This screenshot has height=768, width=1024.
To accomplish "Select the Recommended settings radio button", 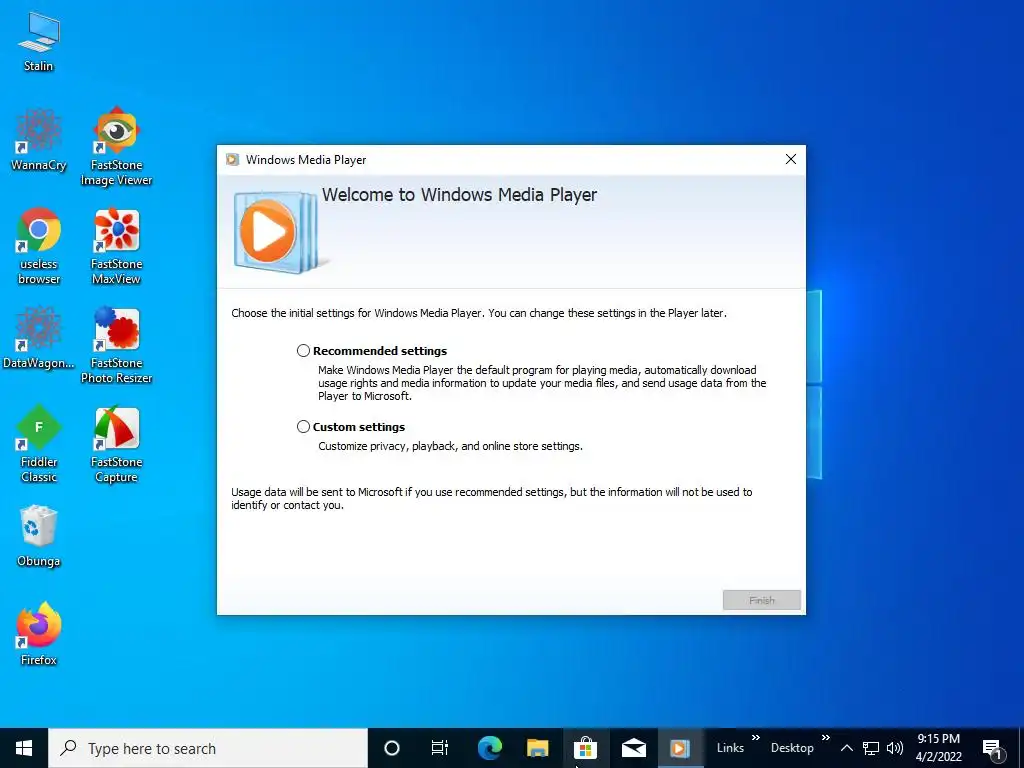I will (304, 351).
